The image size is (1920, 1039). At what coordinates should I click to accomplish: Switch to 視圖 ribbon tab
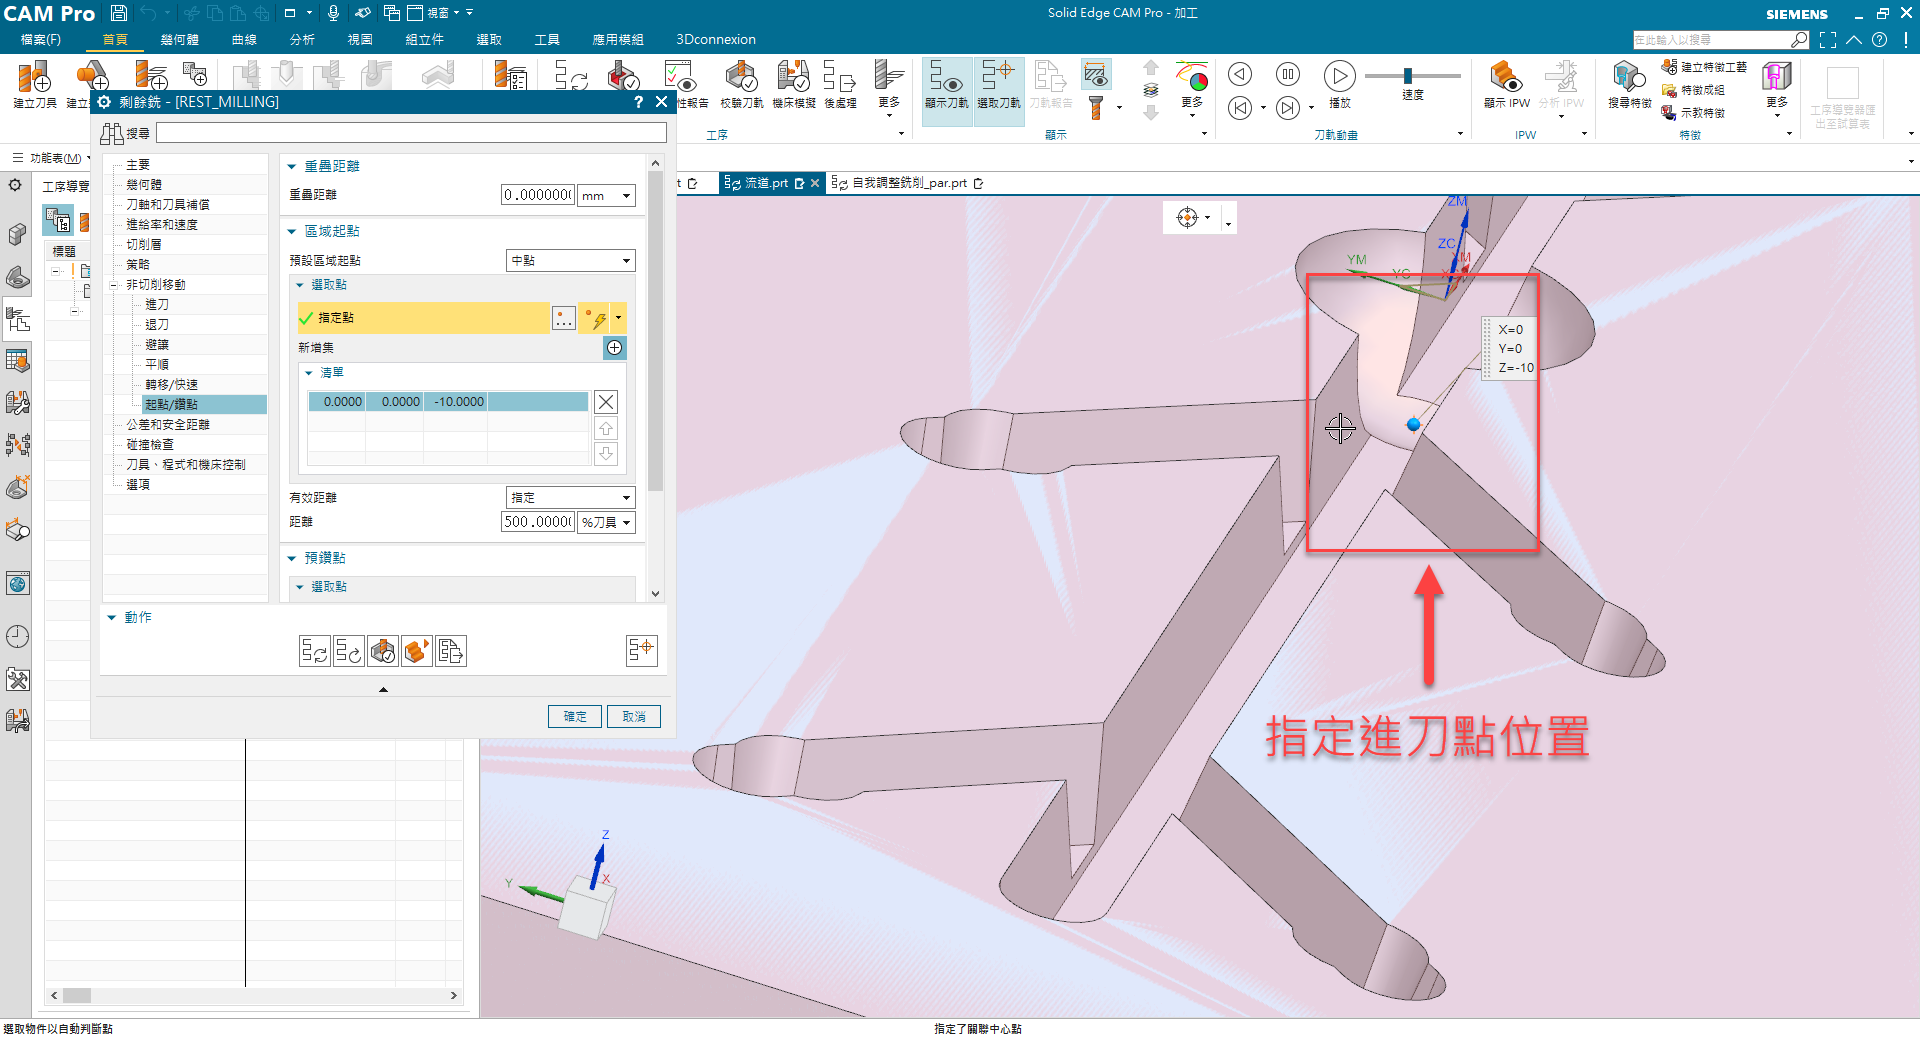click(360, 40)
